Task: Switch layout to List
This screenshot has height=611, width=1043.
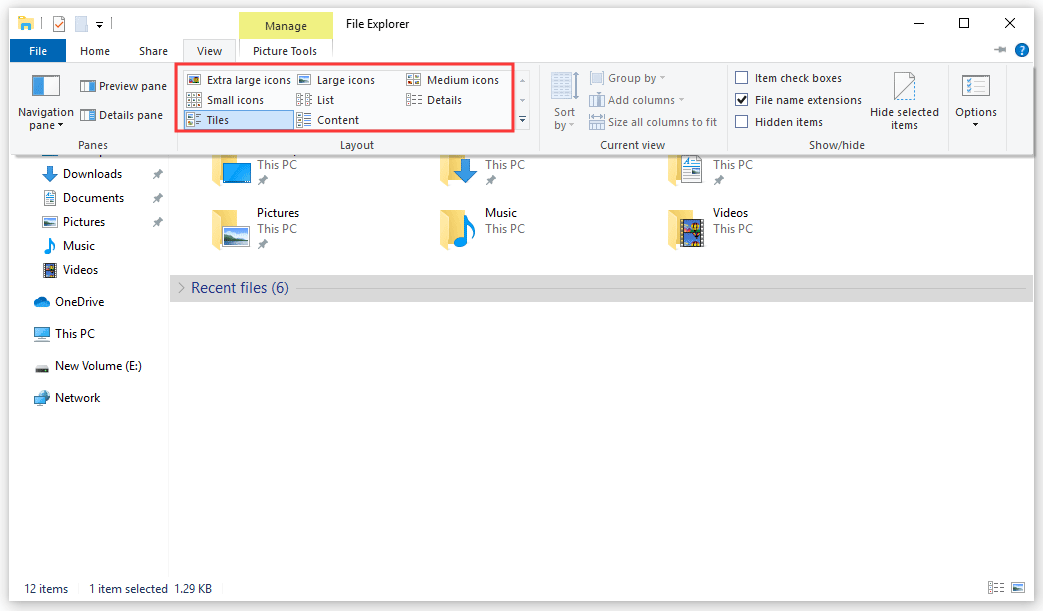Action: pos(315,100)
